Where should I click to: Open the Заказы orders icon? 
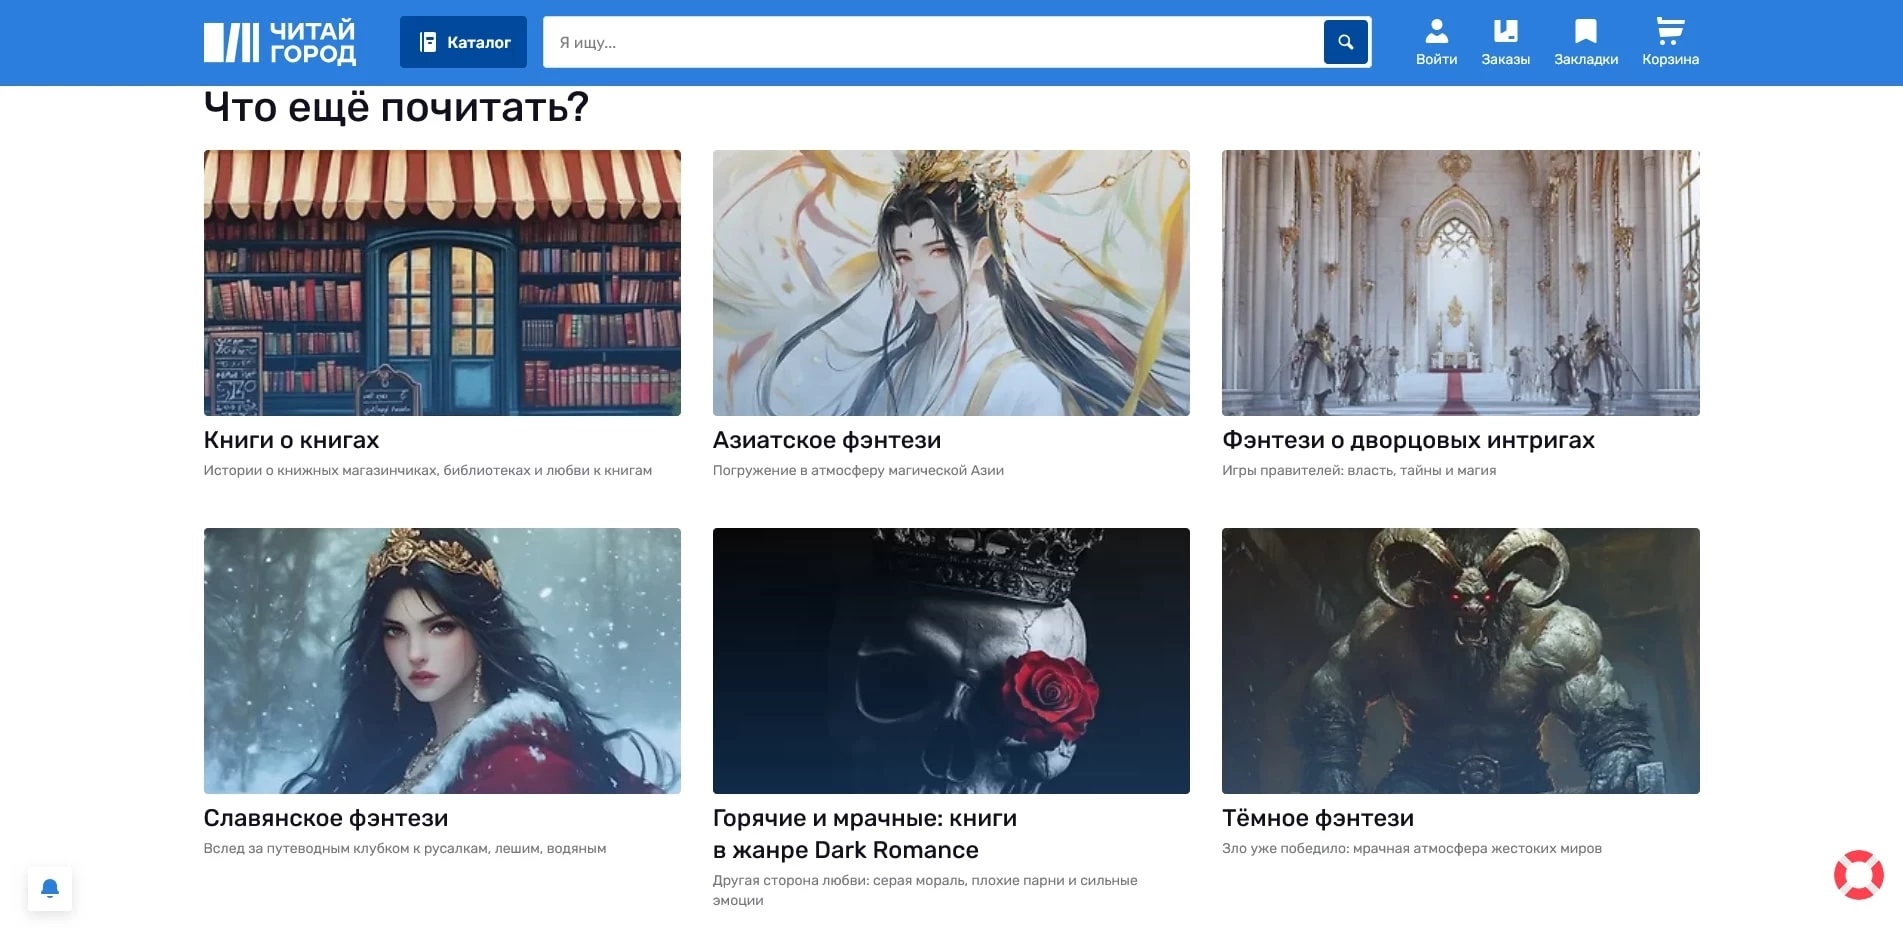click(1505, 42)
